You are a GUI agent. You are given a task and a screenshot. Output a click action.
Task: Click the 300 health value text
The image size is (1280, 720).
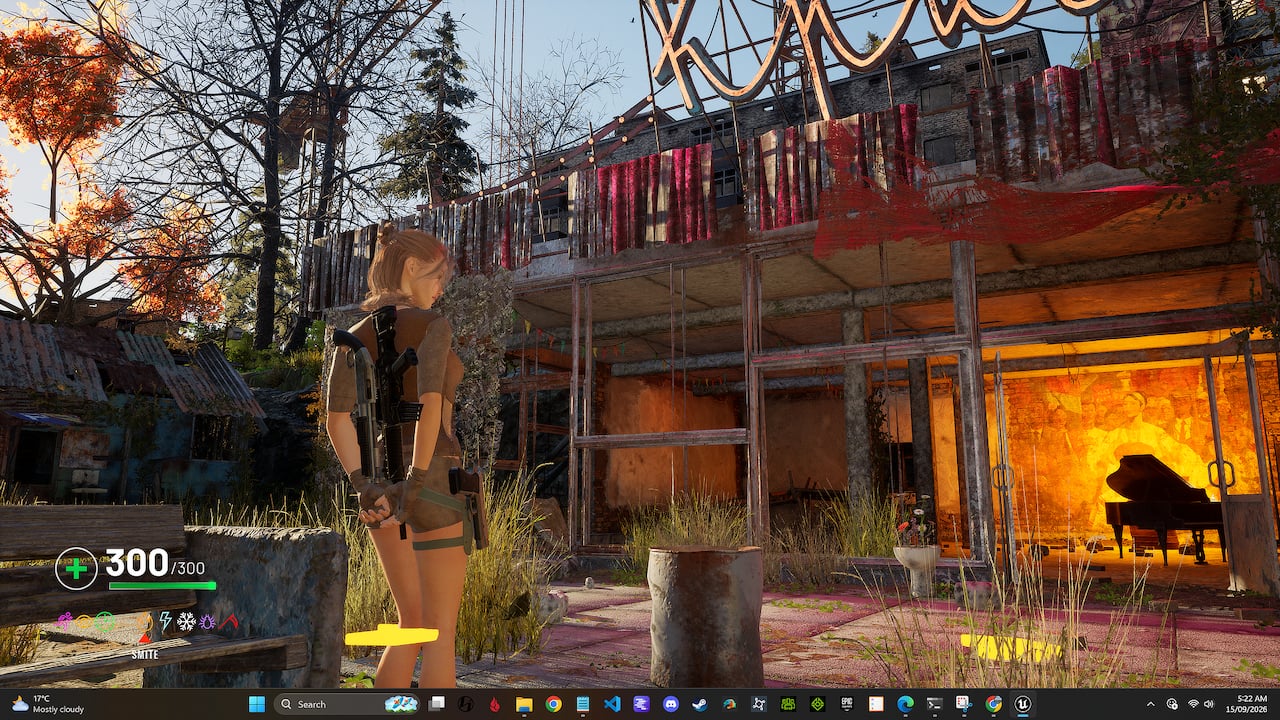click(137, 563)
